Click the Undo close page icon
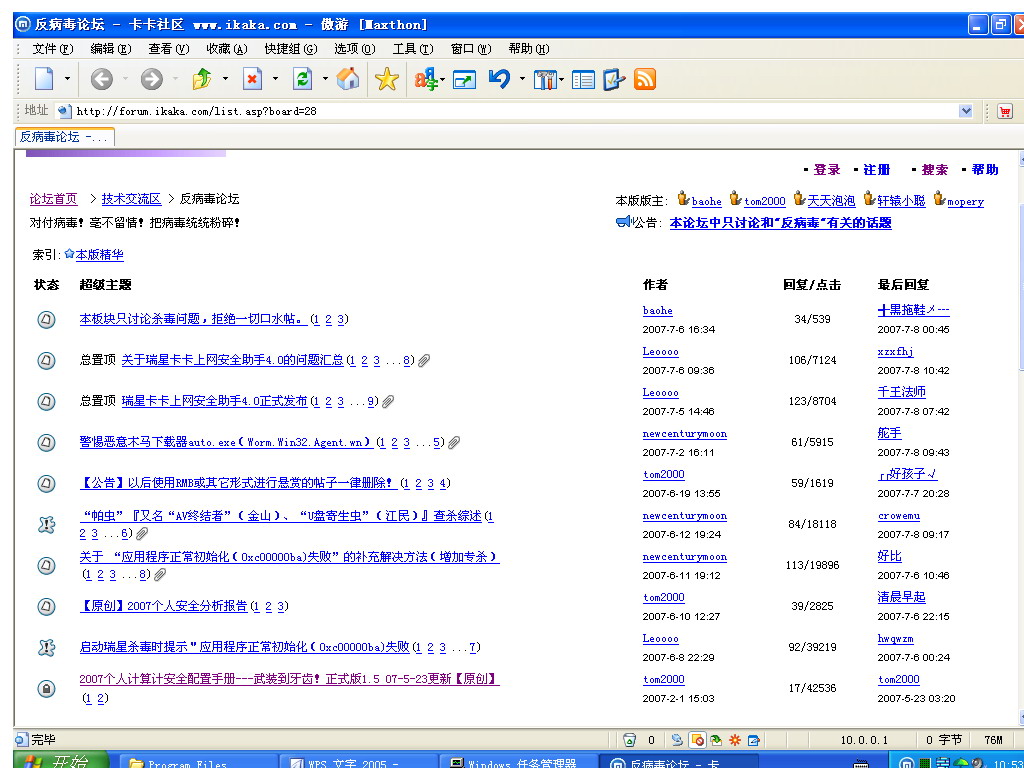Image resolution: width=1024 pixels, height=768 pixels. [499, 79]
